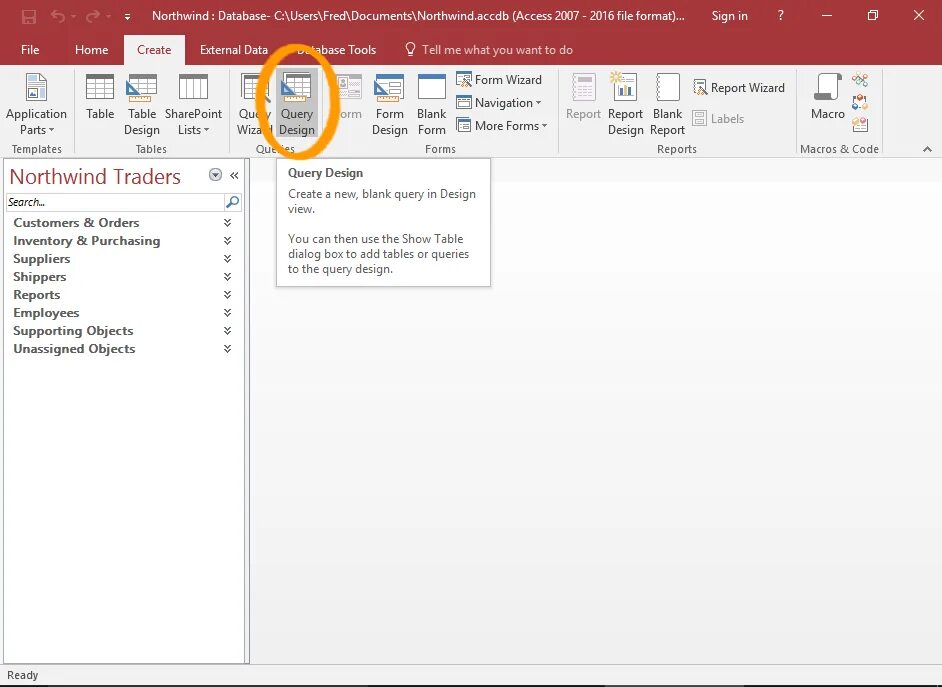Switch to the Home tab
Viewport: 942px width, 687px height.
pos(91,50)
